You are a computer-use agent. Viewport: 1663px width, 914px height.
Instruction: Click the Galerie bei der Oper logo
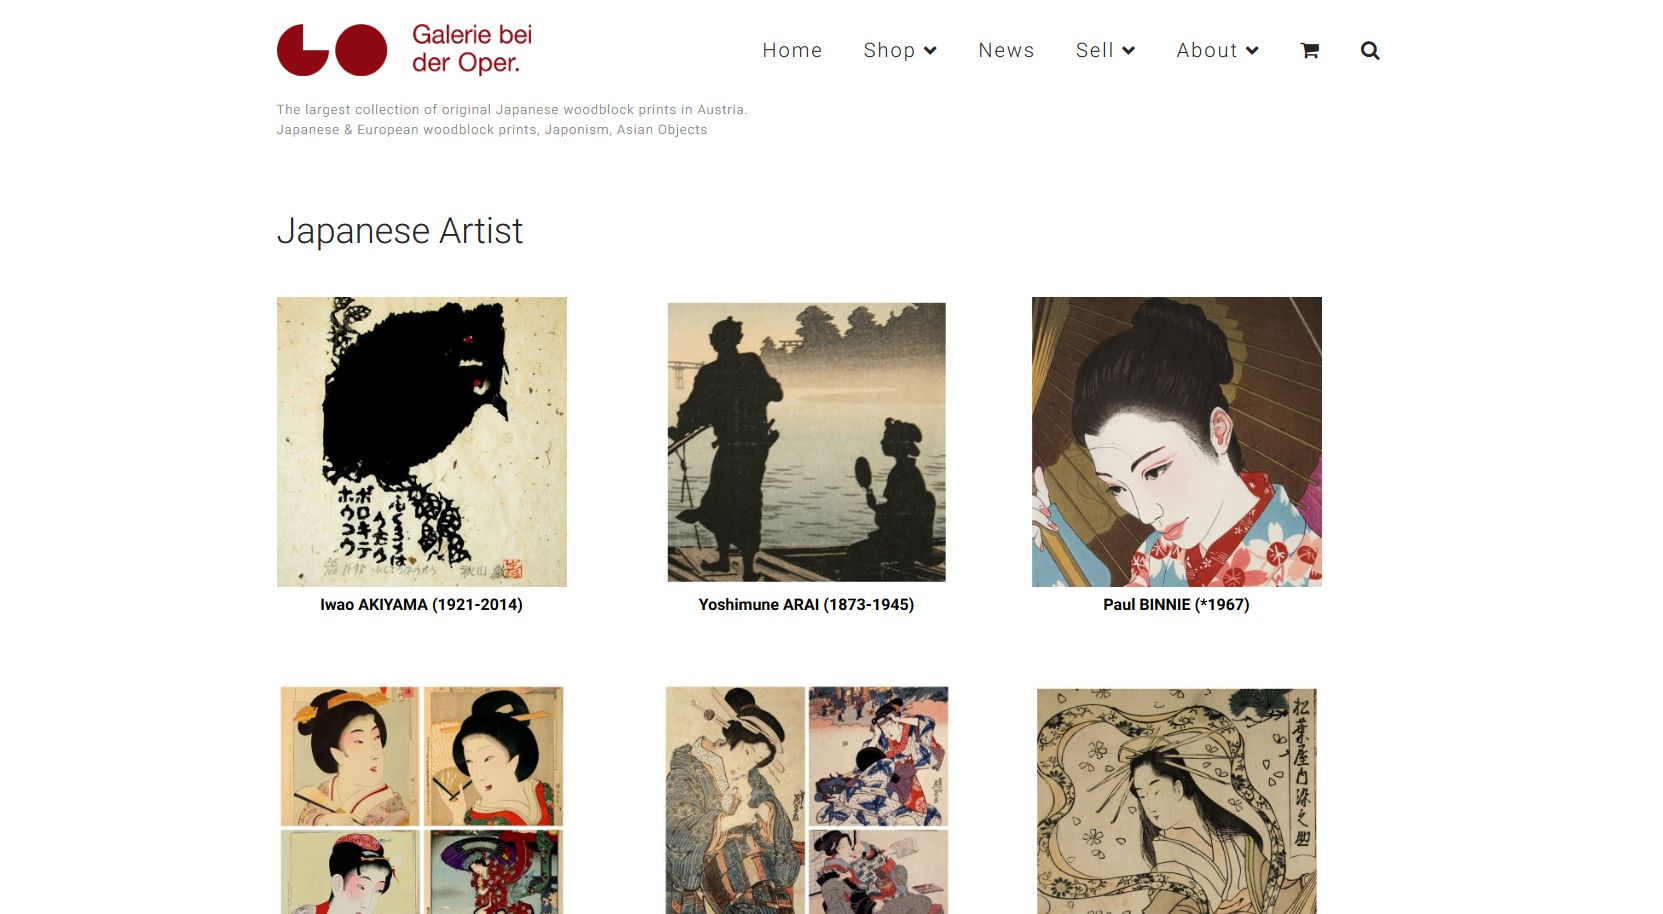(331, 50)
